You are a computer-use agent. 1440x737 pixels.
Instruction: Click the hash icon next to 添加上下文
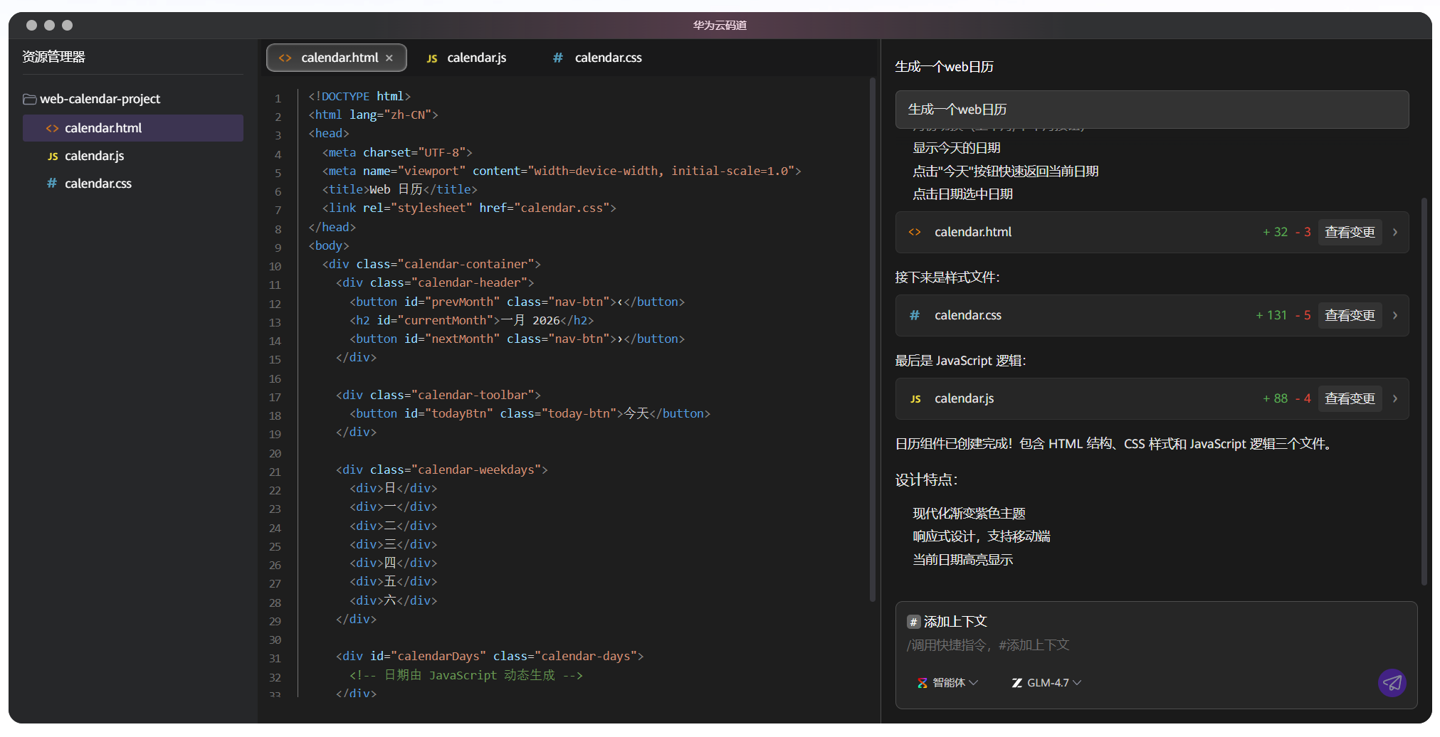[913, 621]
